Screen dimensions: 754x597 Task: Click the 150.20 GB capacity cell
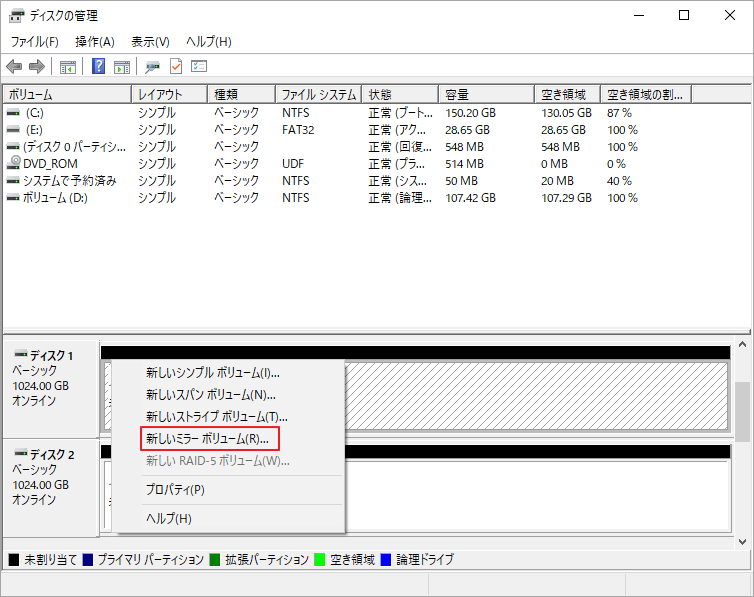470,113
